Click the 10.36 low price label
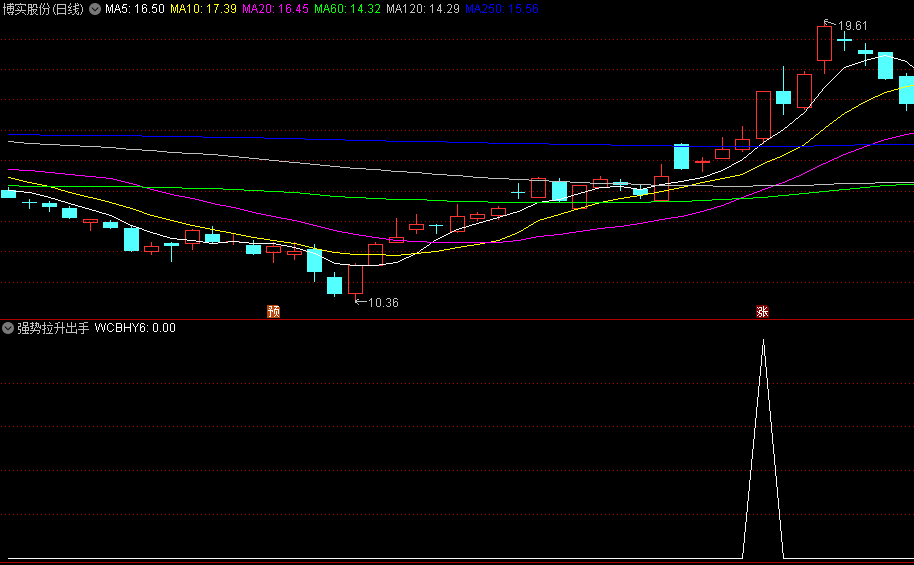 tap(384, 303)
